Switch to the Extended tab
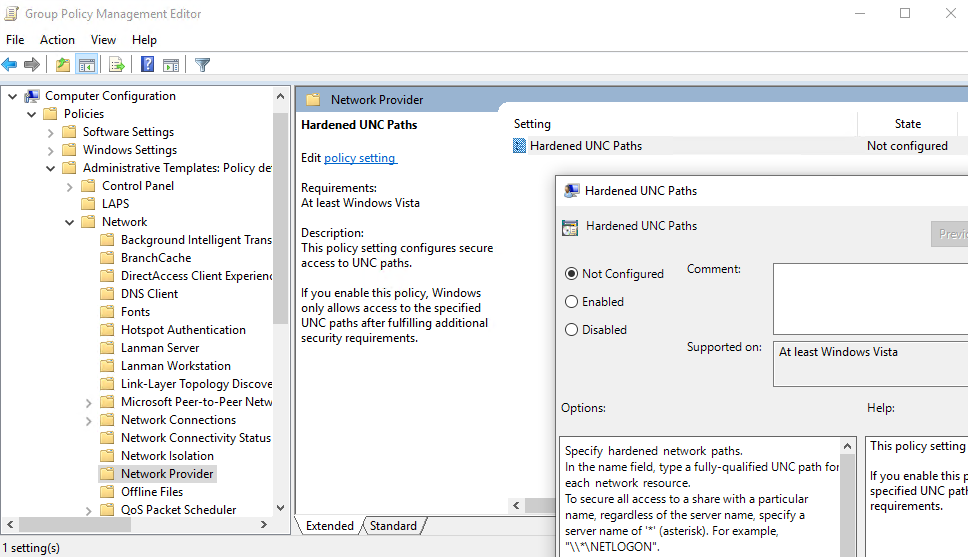The image size is (968, 557). click(x=330, y=526)
